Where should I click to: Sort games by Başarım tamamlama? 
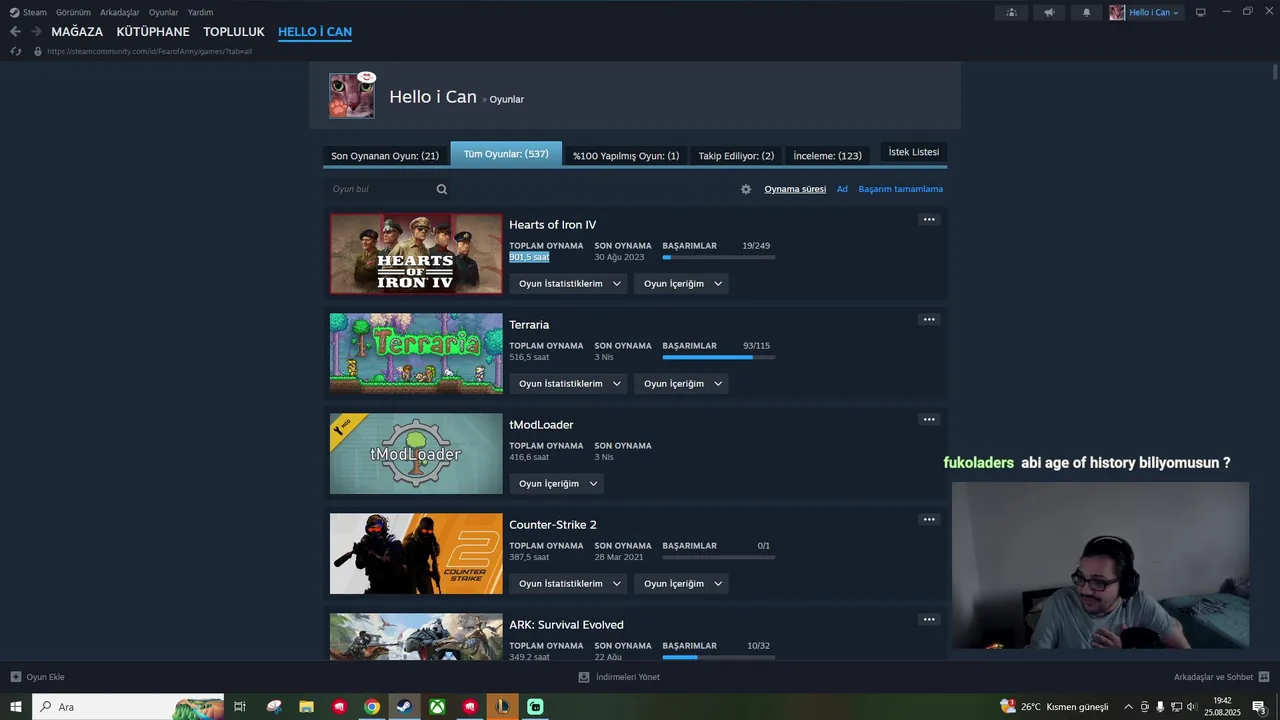901,189
